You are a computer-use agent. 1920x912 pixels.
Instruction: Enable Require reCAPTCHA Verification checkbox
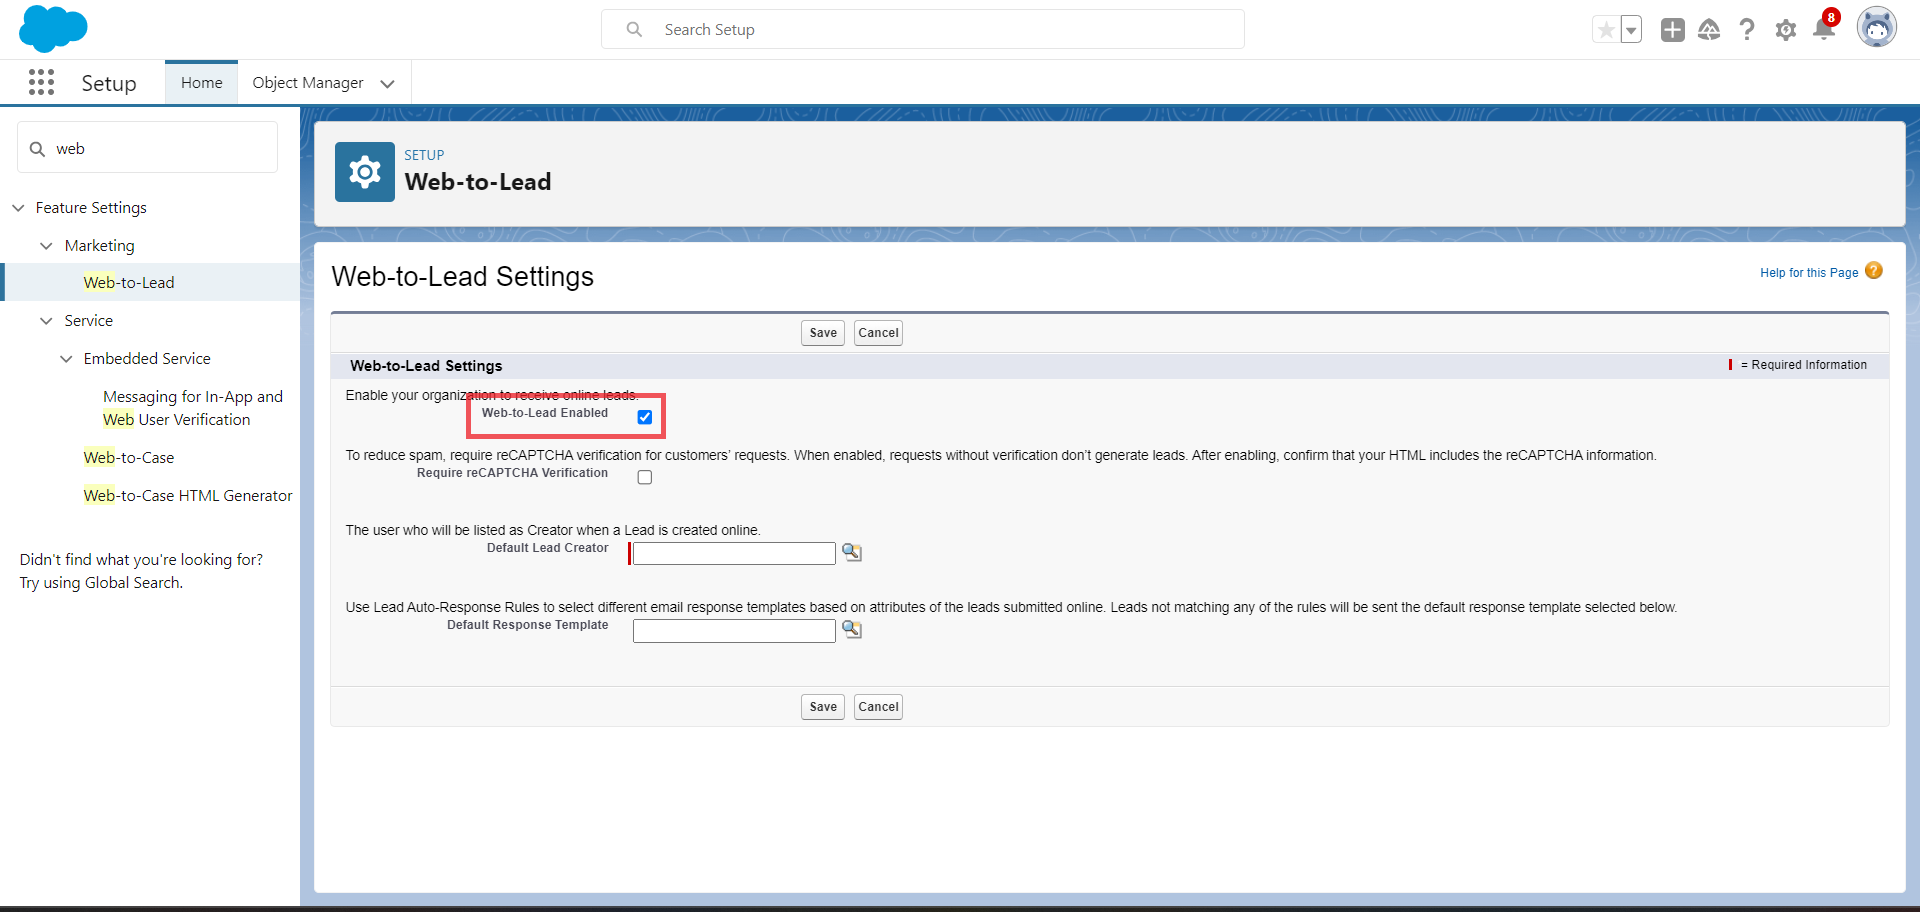click(x=645, y=477)
